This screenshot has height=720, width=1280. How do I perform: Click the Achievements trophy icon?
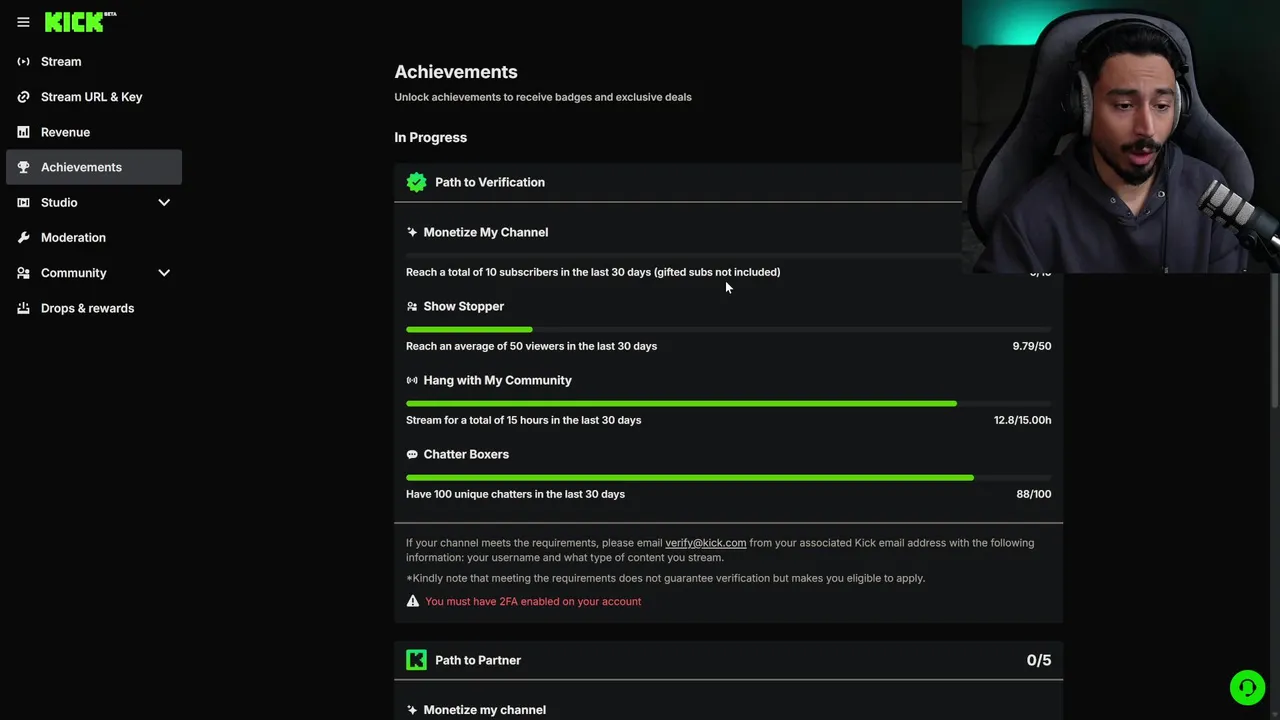tap(23, 167)
